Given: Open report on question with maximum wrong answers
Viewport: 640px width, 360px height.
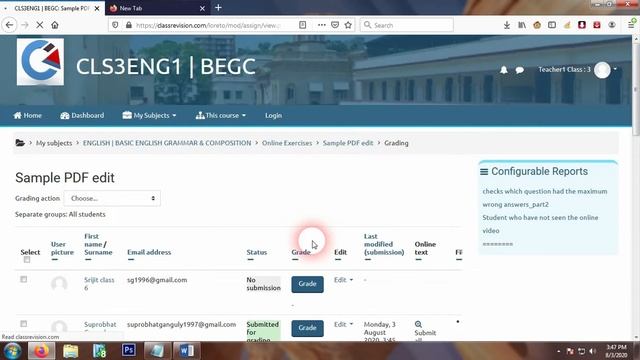Looking at the screenshot, I should click(544, 198).
